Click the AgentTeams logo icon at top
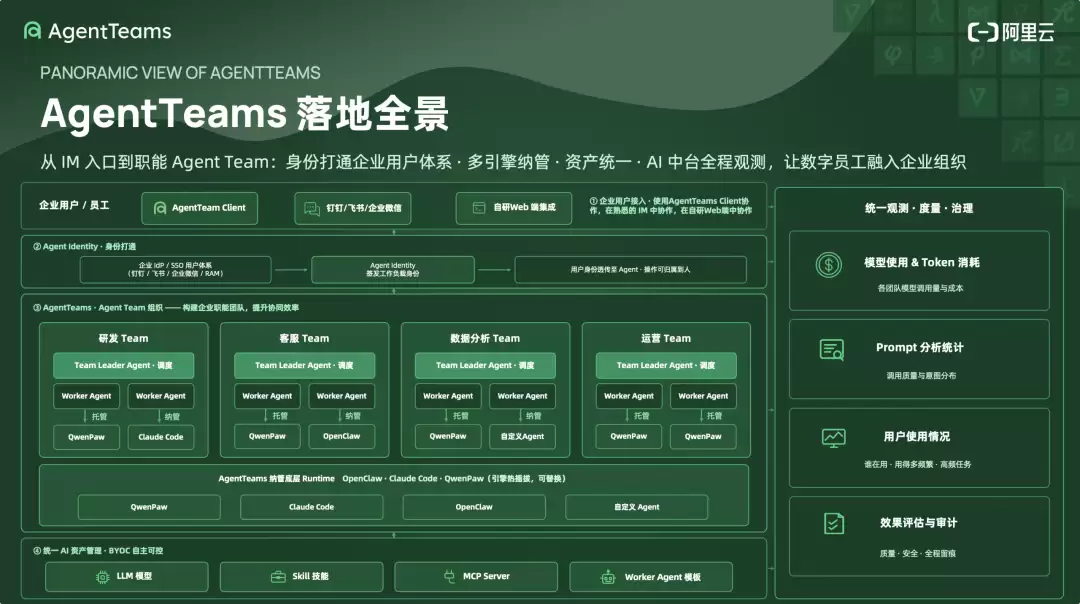Viewport: 1080px width, 604px height. tap(32, 30)
